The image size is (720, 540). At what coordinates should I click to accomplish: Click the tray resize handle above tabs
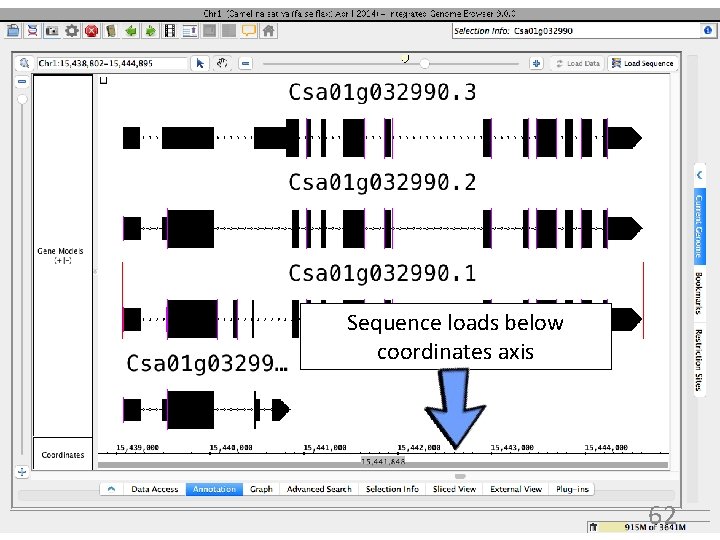(x=460, y=476)
